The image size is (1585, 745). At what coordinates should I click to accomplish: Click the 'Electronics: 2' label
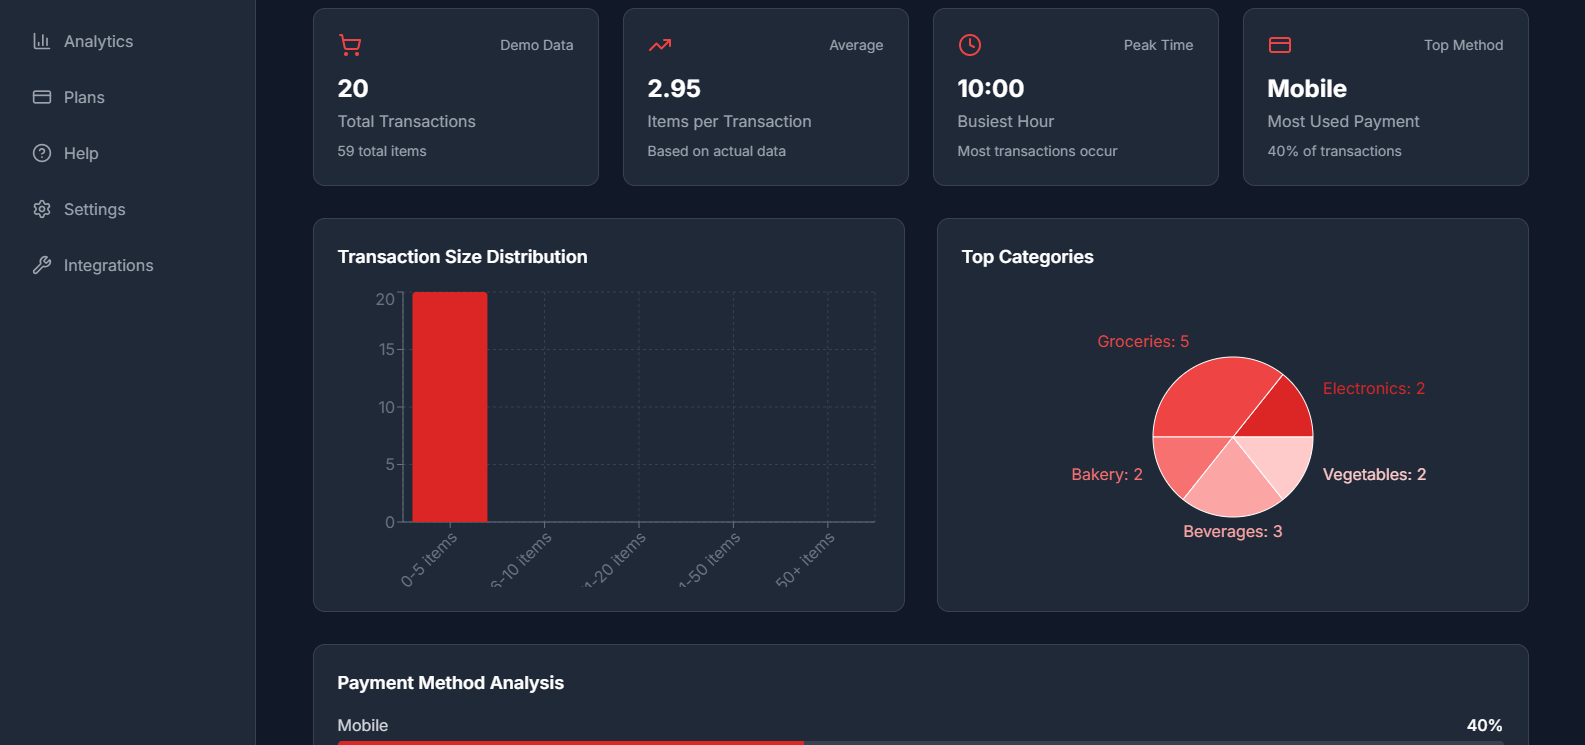coord(1374,389)
